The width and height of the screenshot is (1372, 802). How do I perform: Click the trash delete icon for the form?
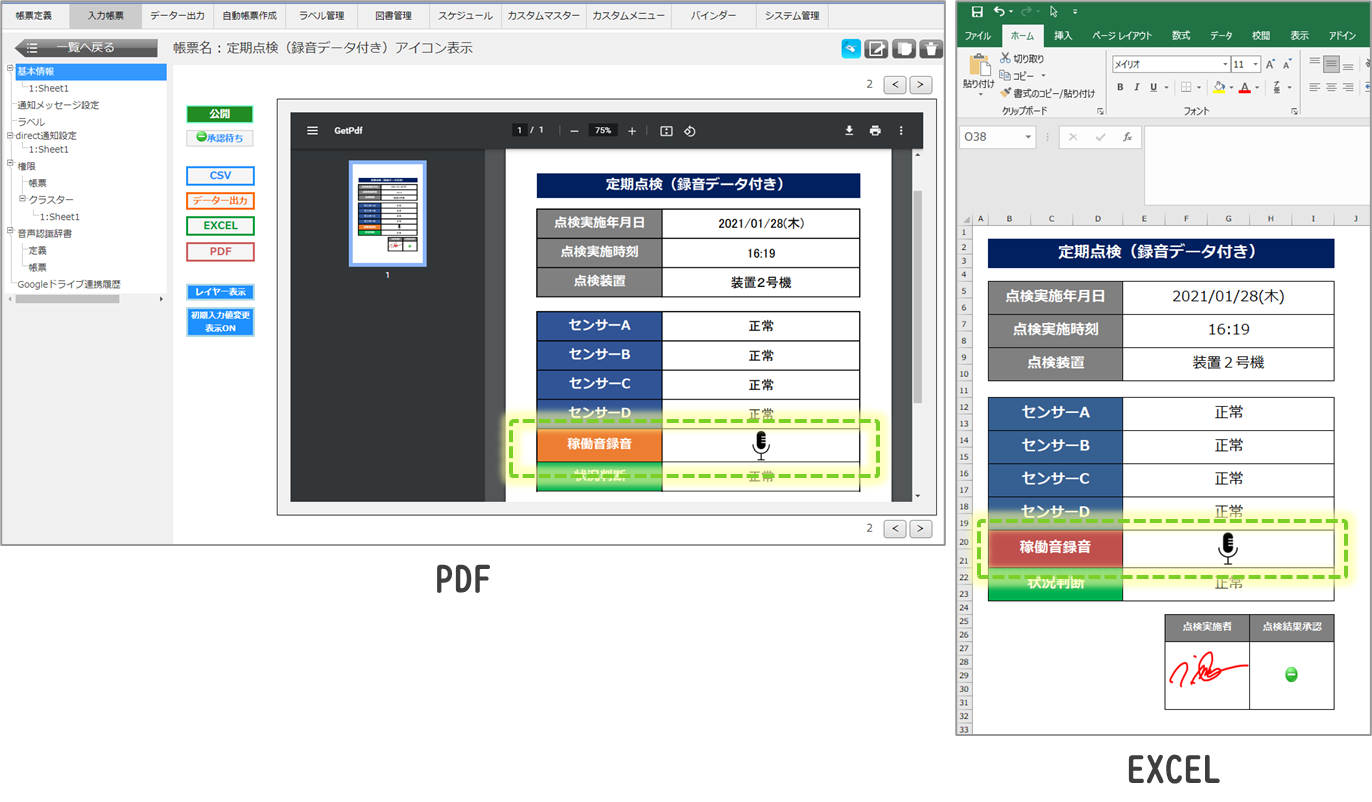click(x=930, y=49)
